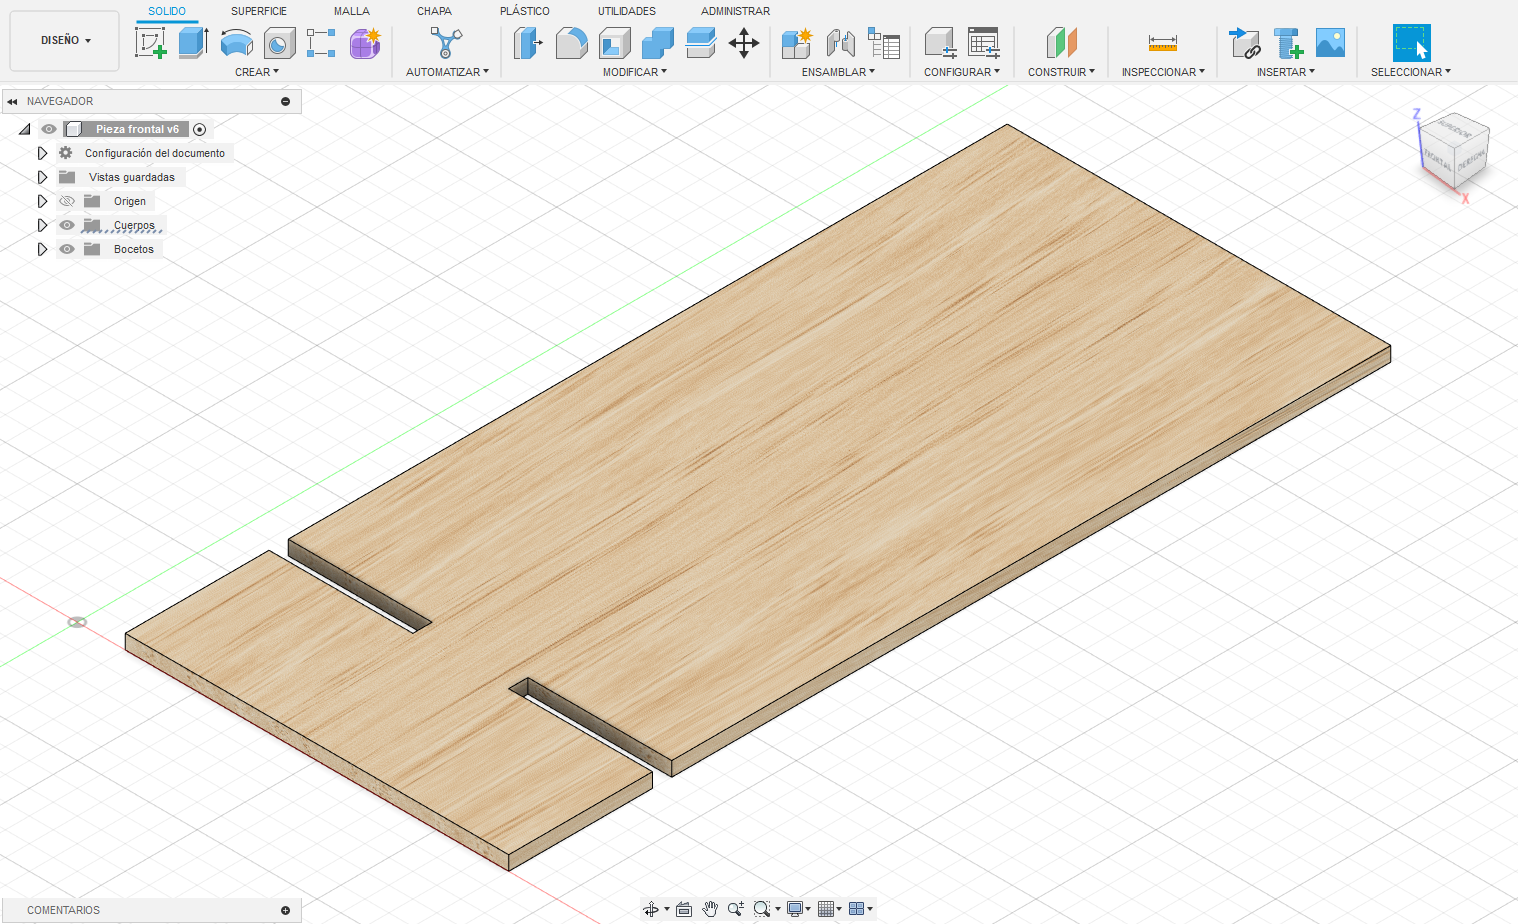The image size is (1518, 924).
Task: Insert a canvas image icon
Action: (1330, 43)
